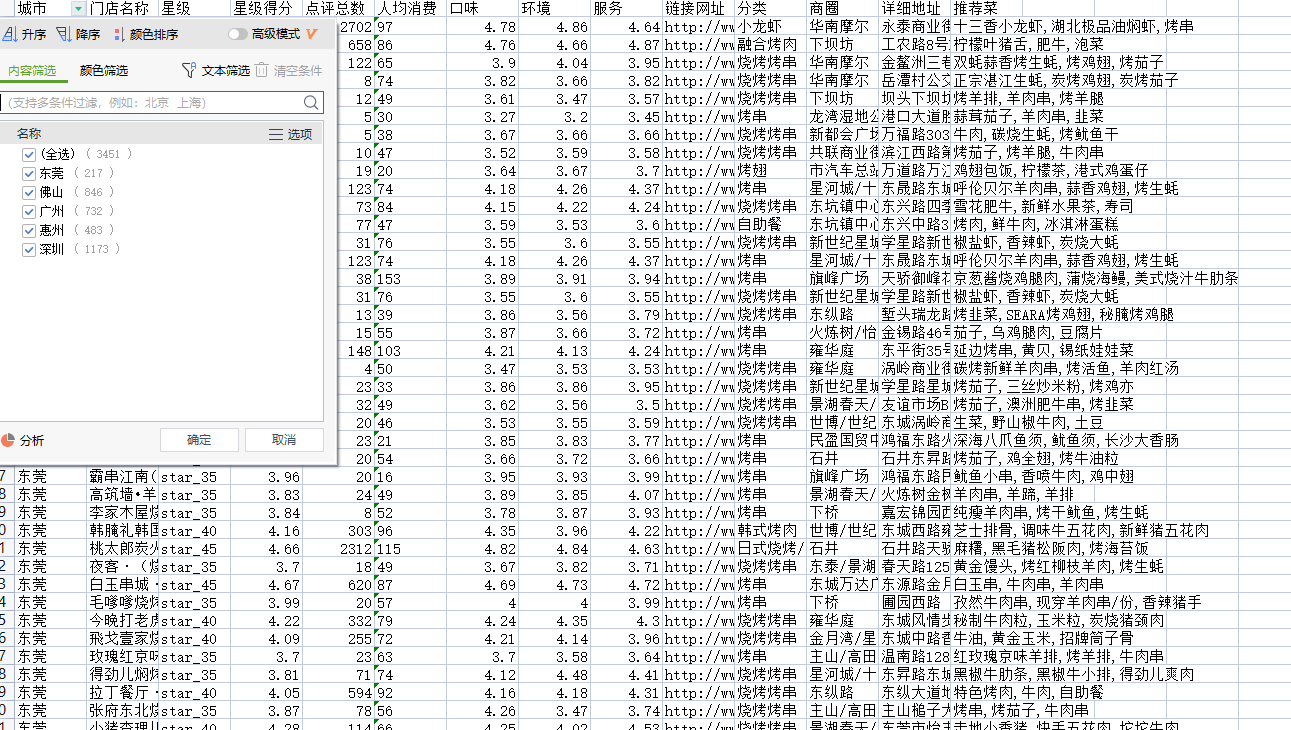Uncheck the (全选) checkbox
Viewport: 1291px width, 730px height.
point(29,154)
